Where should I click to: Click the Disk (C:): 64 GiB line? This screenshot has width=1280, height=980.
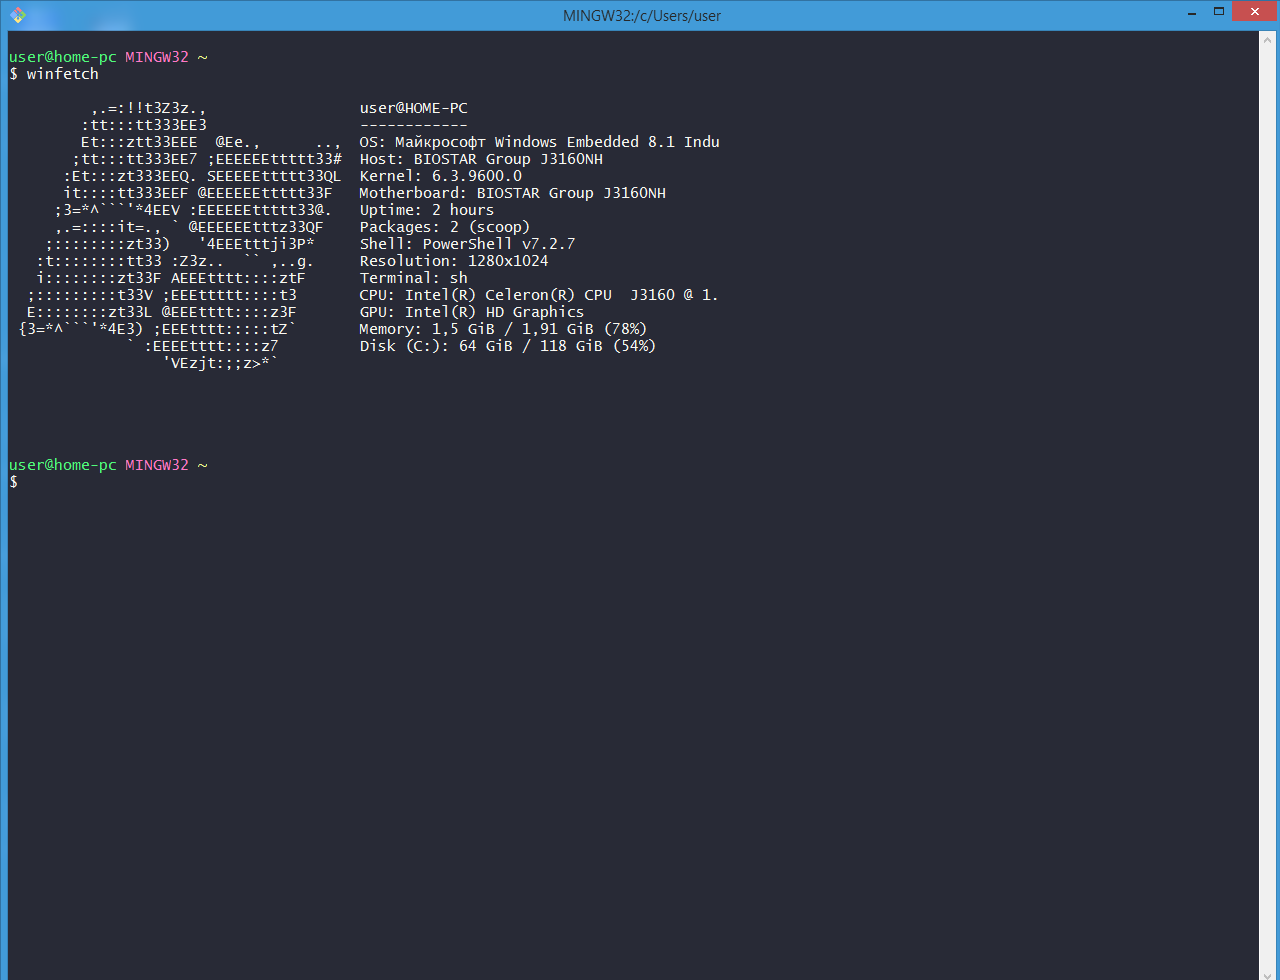tap(508, 346)
